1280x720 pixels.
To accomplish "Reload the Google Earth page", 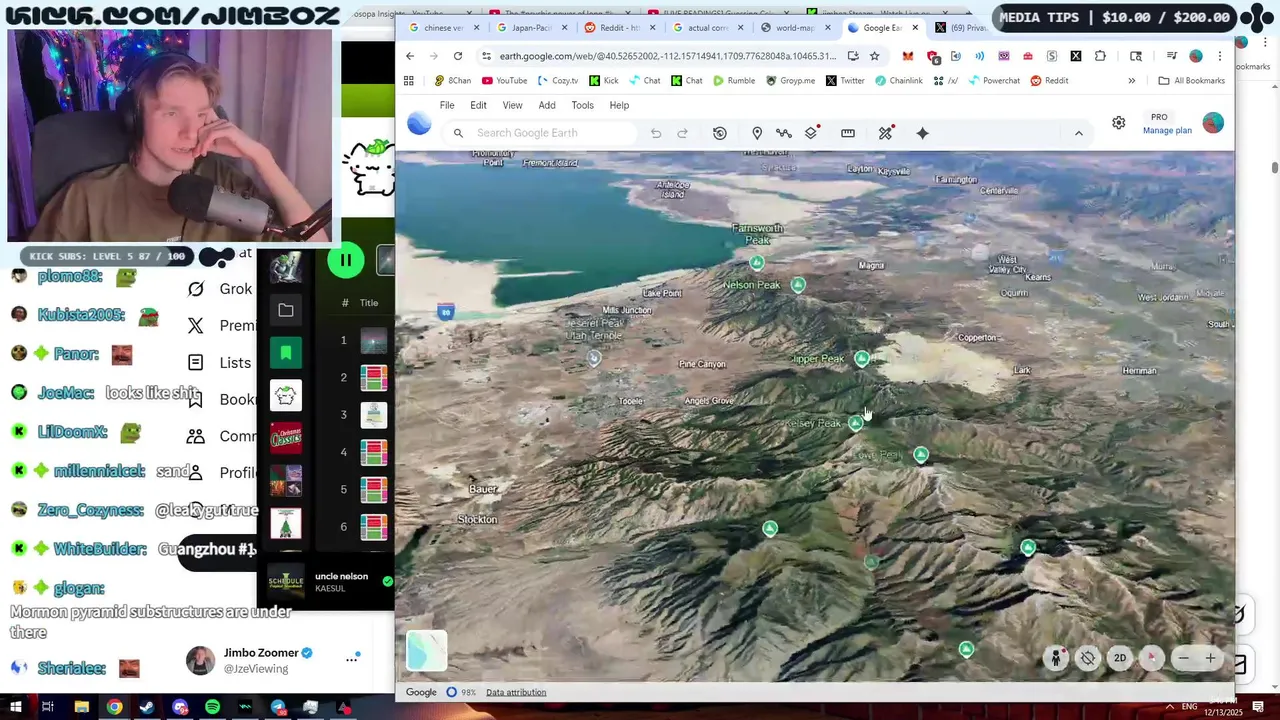I will tap(458, 56).
